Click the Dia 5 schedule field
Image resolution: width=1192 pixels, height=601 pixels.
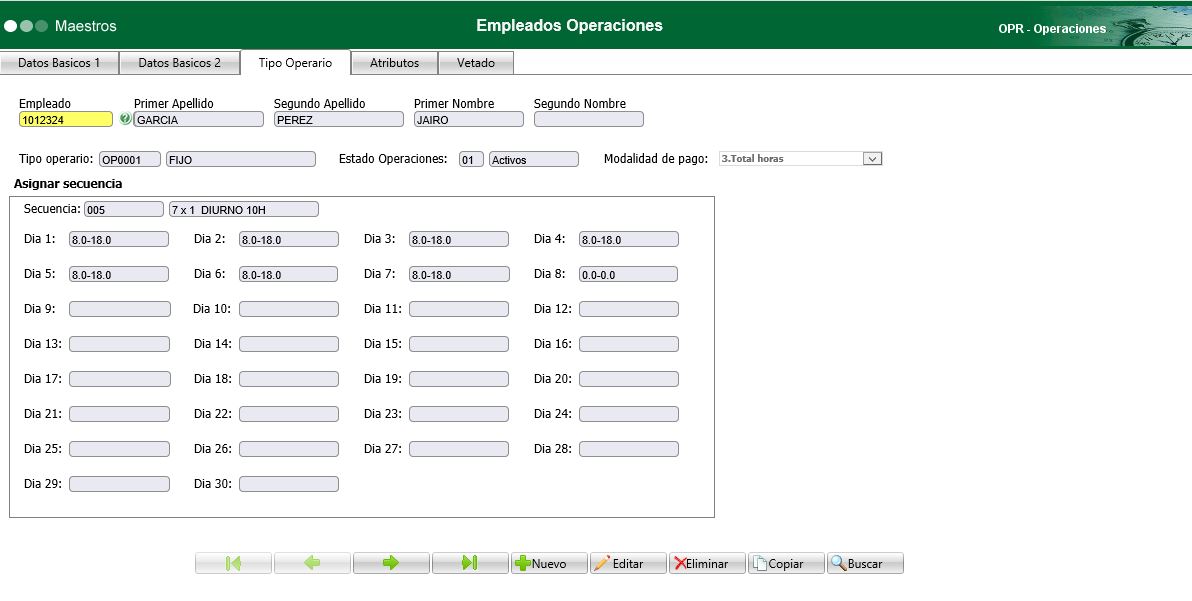pos(119,274)
